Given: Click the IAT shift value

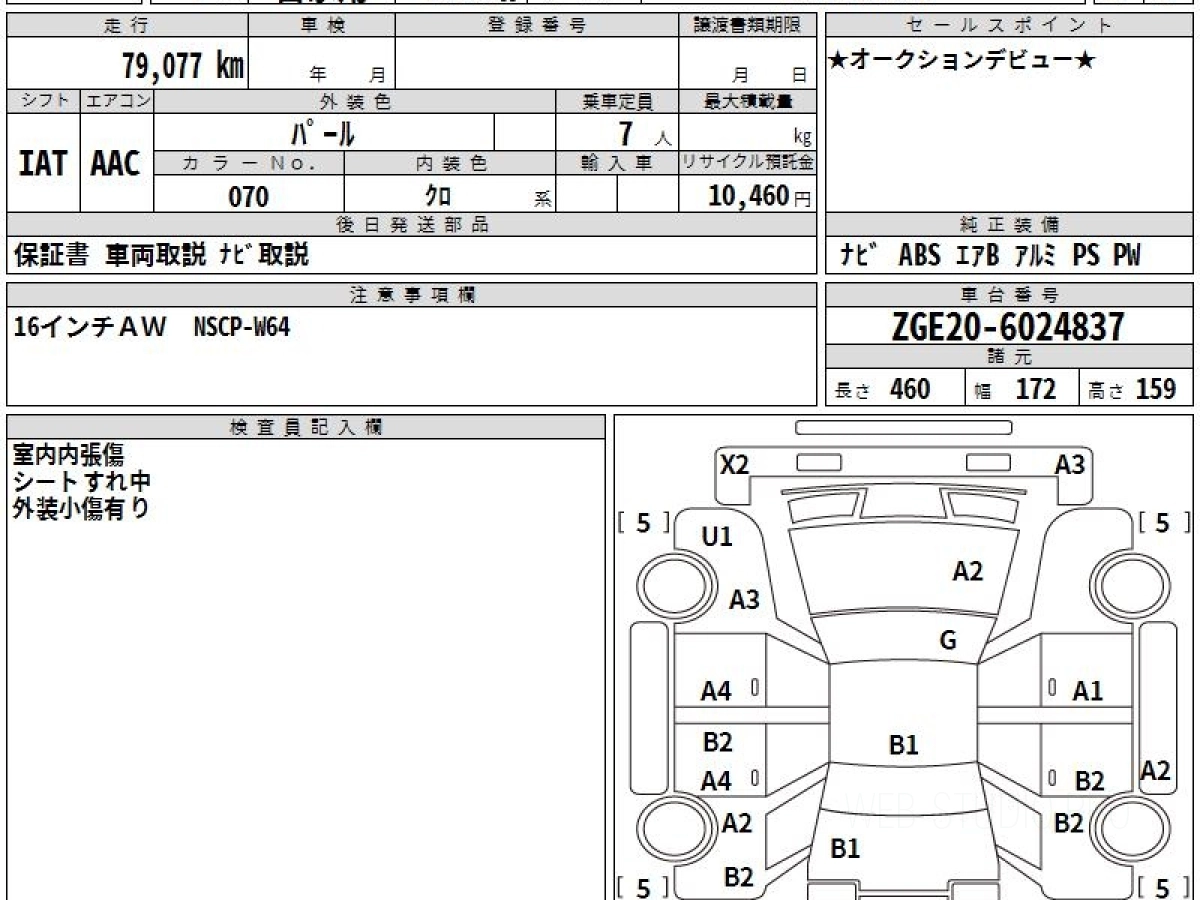Looking at the screenshot, I should point(43,164).
